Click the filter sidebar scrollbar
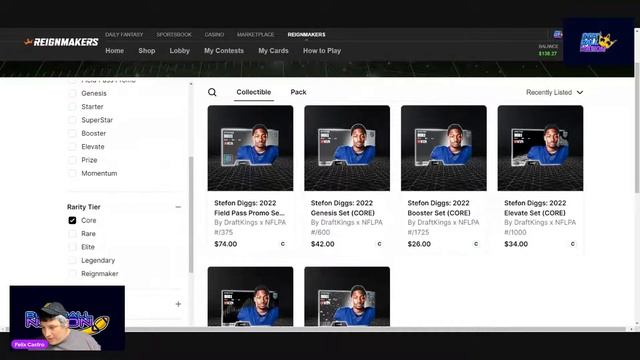The height and width of the screenshot is (360, 640). [191, 214]
